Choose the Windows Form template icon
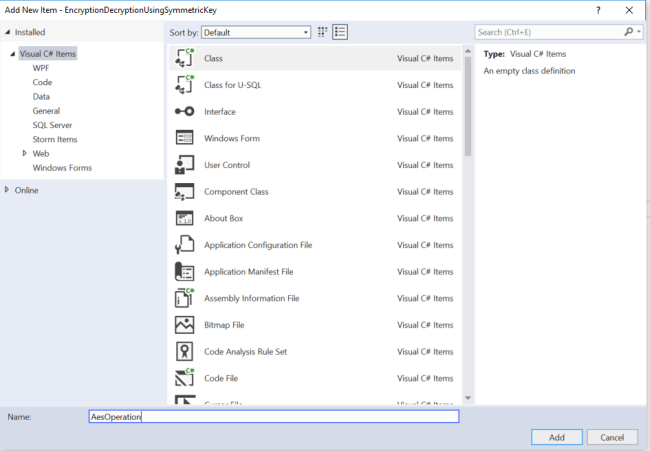Screen dimensions: 650x451 click(184, 138)
